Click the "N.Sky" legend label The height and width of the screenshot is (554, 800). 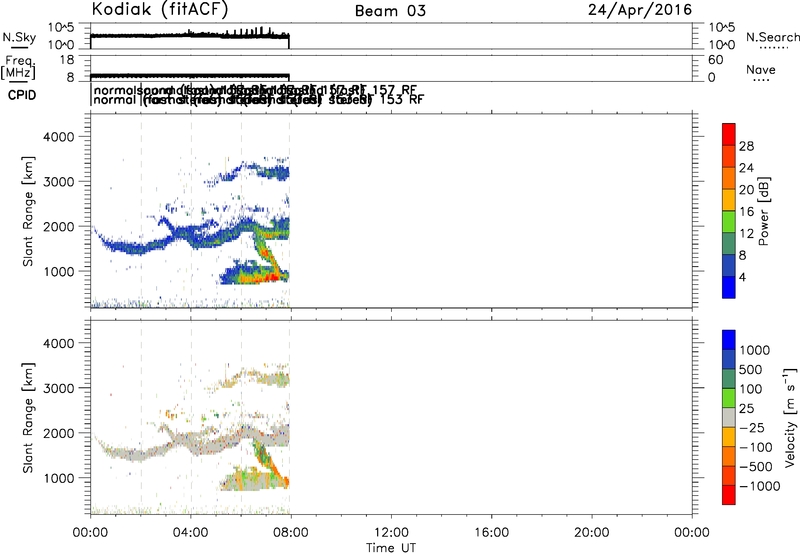coord(19,37)
